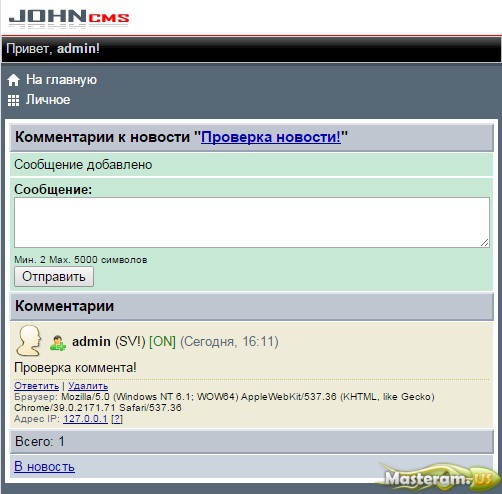This screenshot has width=502, height=494.
Task: Click the grid icon beside Личное
Action: (x=13, y=100)
